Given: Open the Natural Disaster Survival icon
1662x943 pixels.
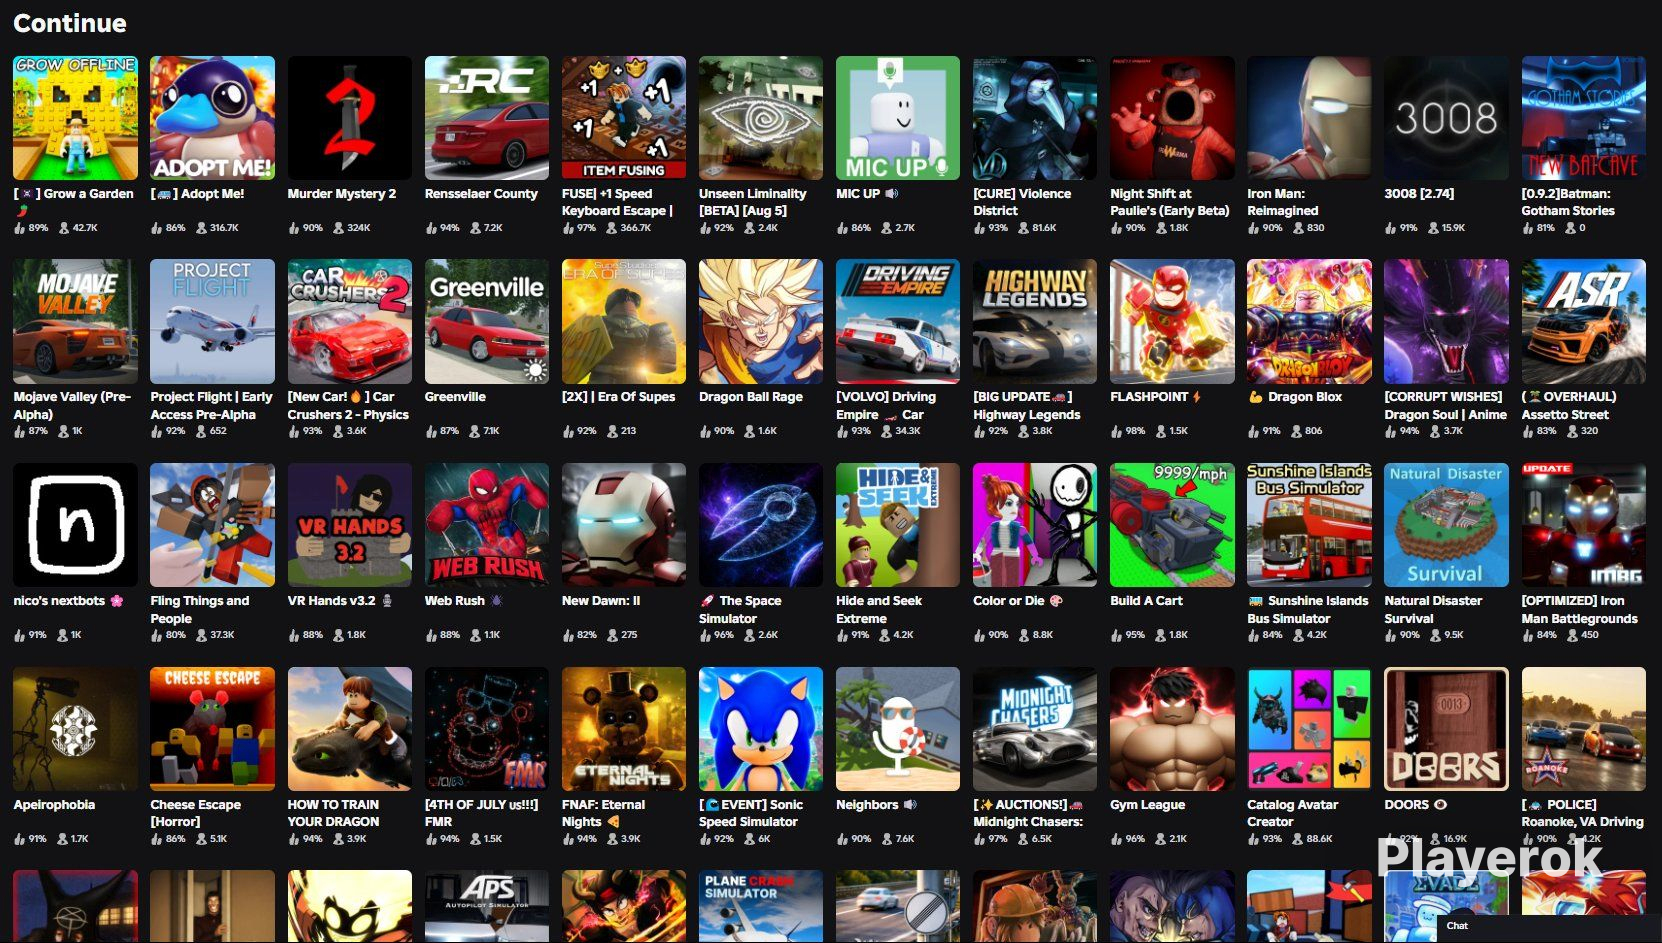Looking at the screenshot, I should tap(1446, 525).
